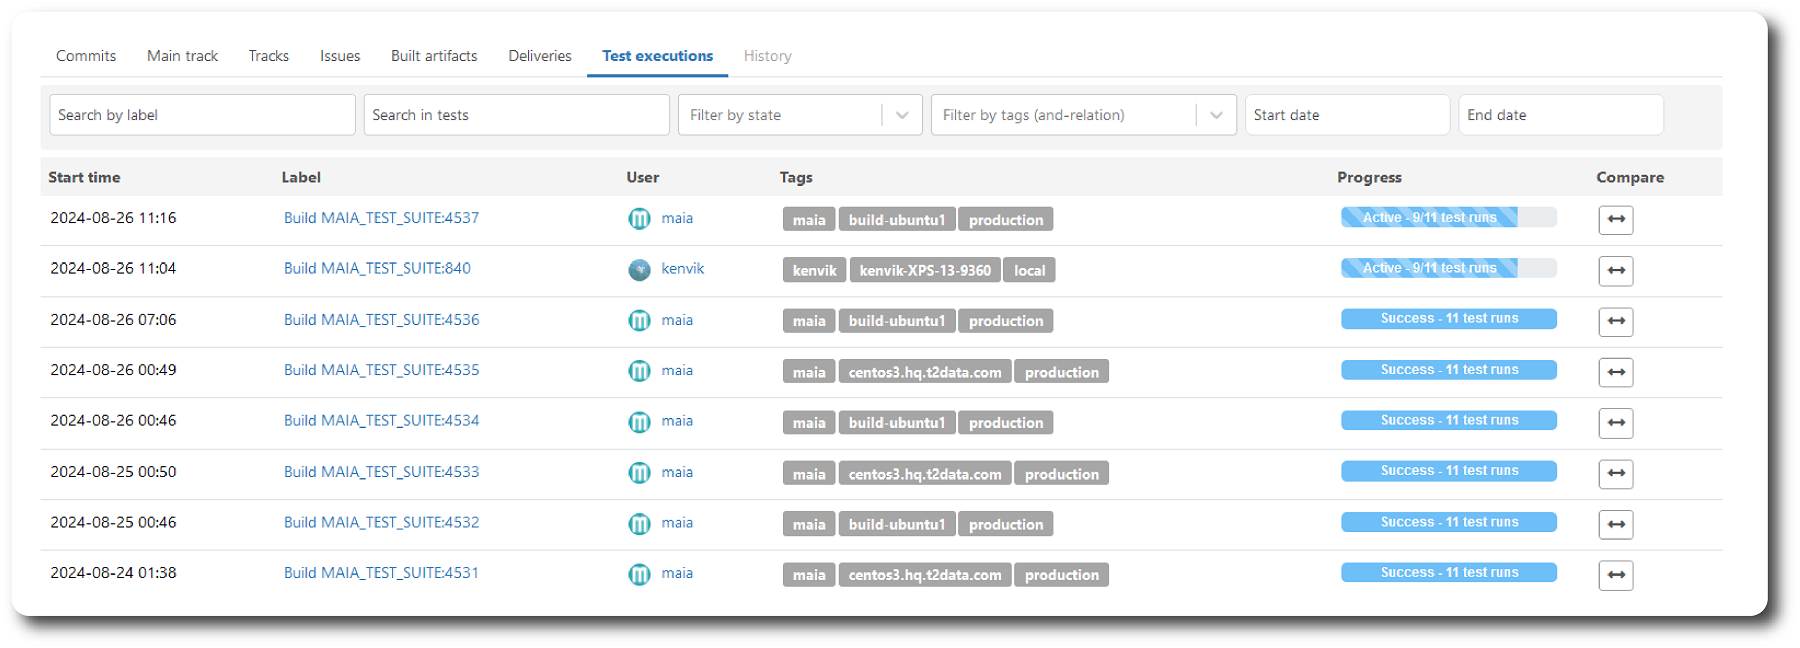
Task: Open Build MAIA_TEST_SUITE:4535 link
Action: pos(381,370)
